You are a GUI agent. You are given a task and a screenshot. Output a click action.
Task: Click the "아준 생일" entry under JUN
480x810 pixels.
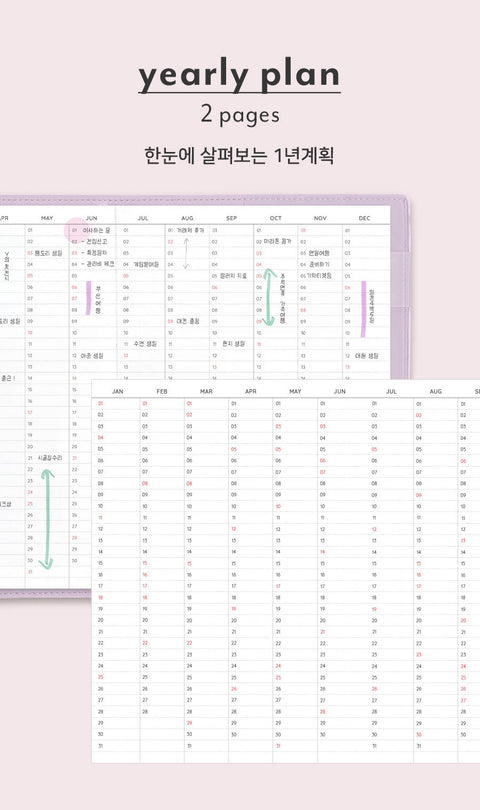coord(92,356)
